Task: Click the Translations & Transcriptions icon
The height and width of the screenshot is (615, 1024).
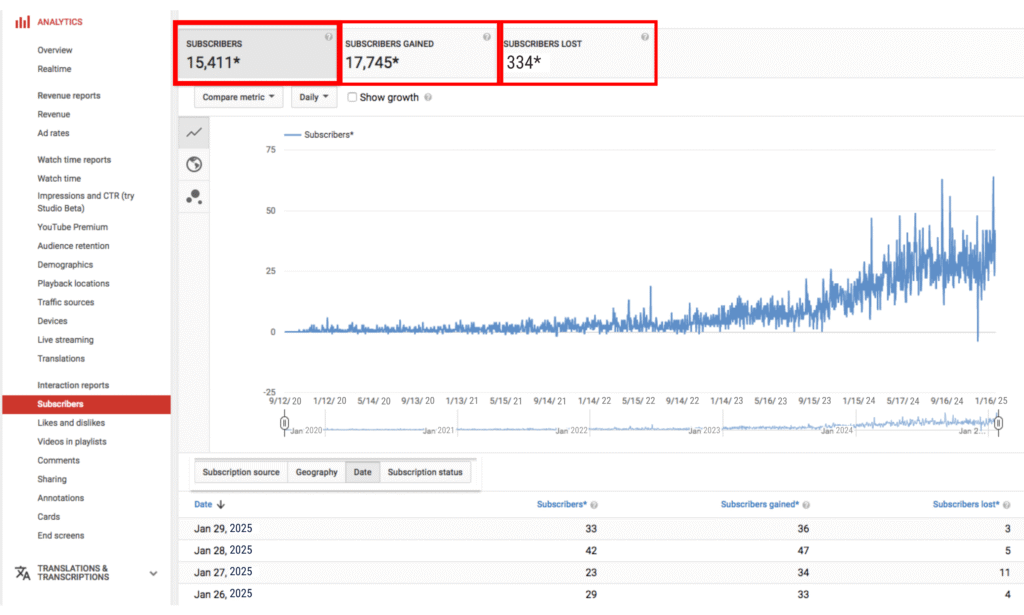Action: (x=22, y=573)
